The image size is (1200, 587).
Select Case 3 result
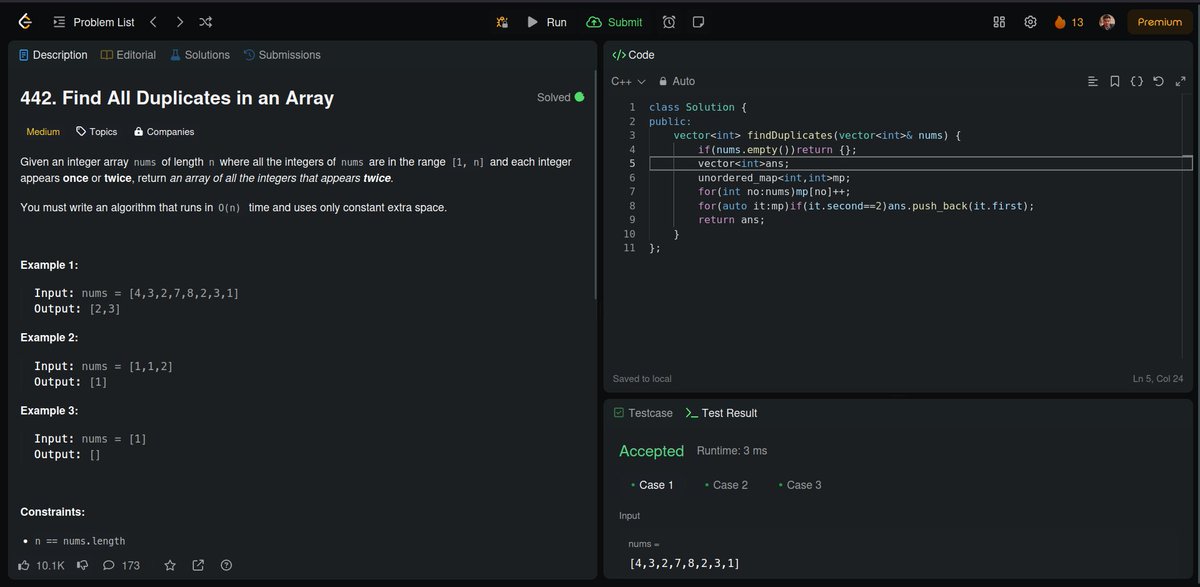pos(800,485)
